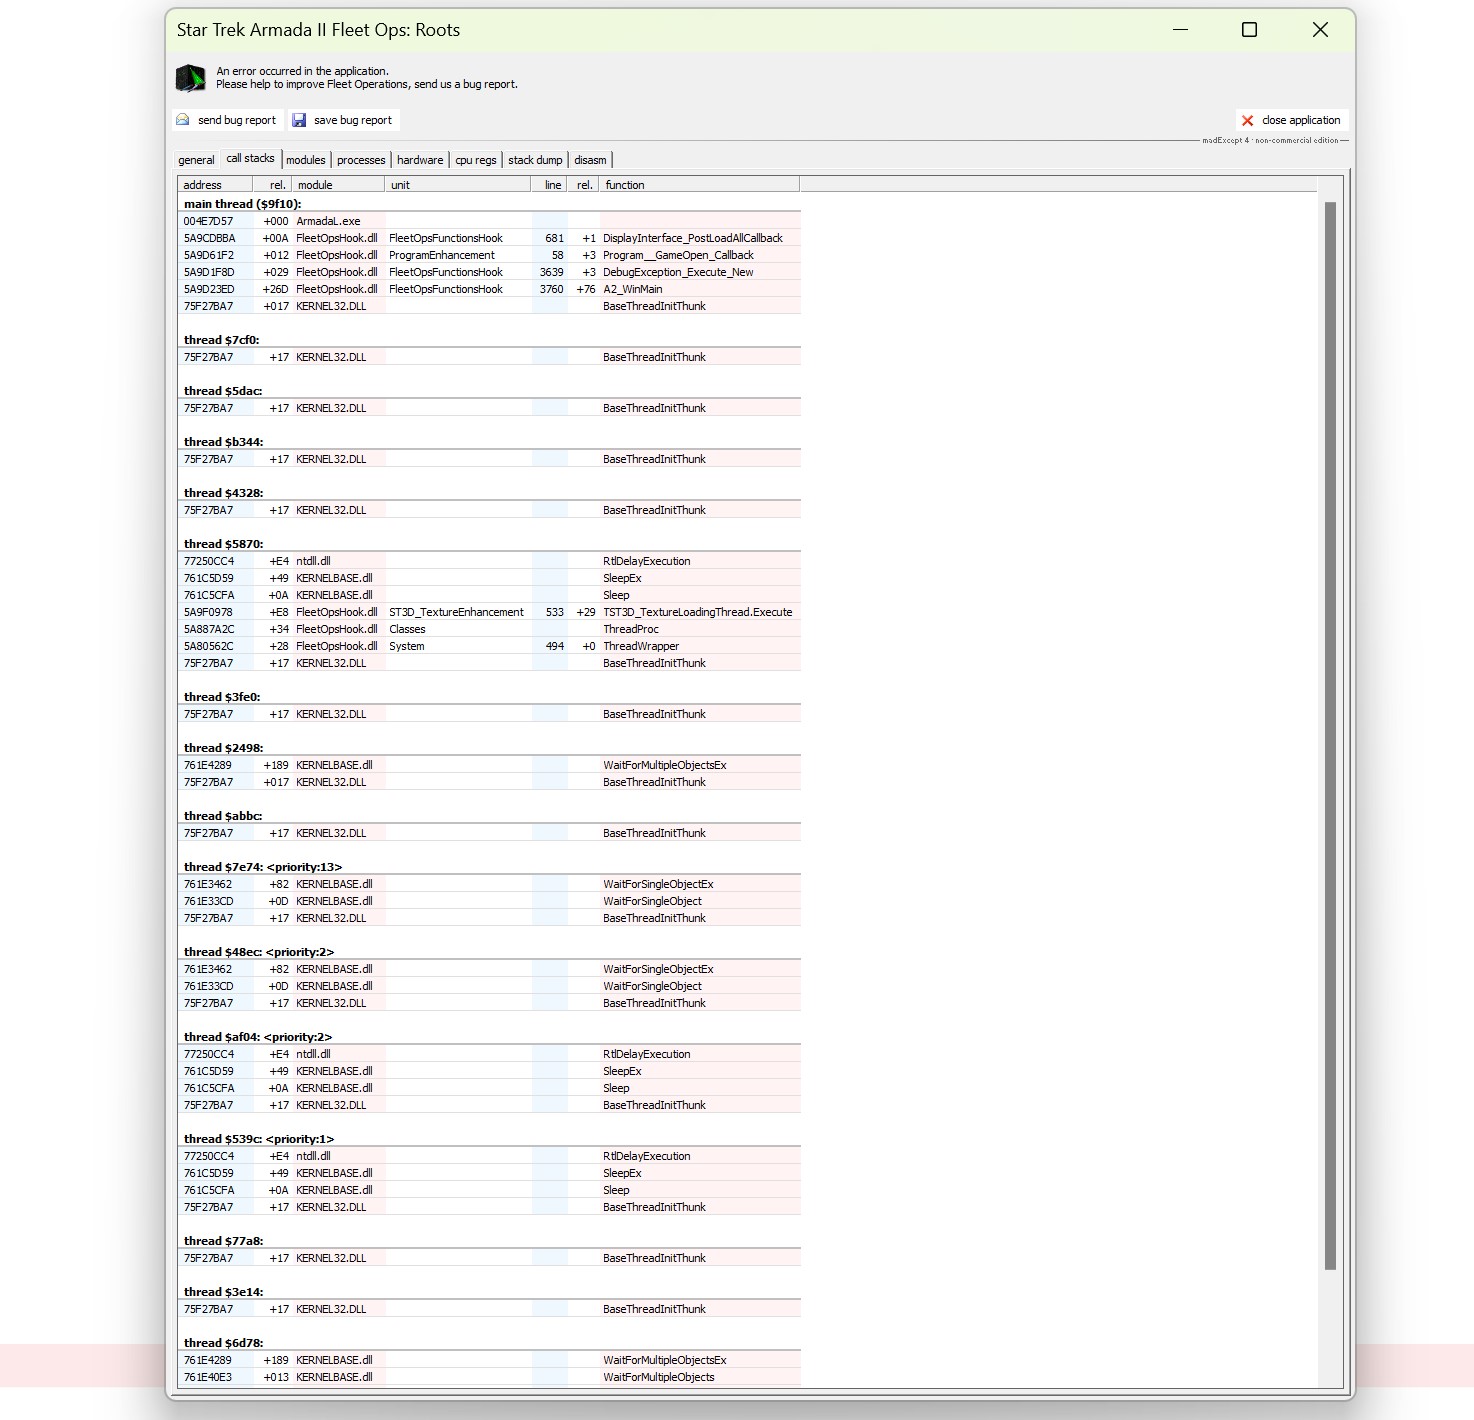Click the save bug report floppy icon
1474x1420 pixels.
coord(299,120)
